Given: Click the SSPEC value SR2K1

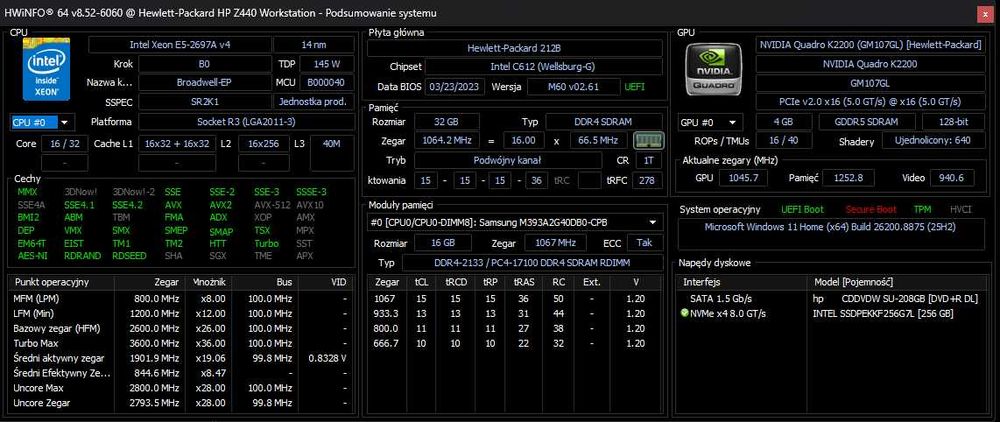Looking at the screenshot, I should 204,101.
